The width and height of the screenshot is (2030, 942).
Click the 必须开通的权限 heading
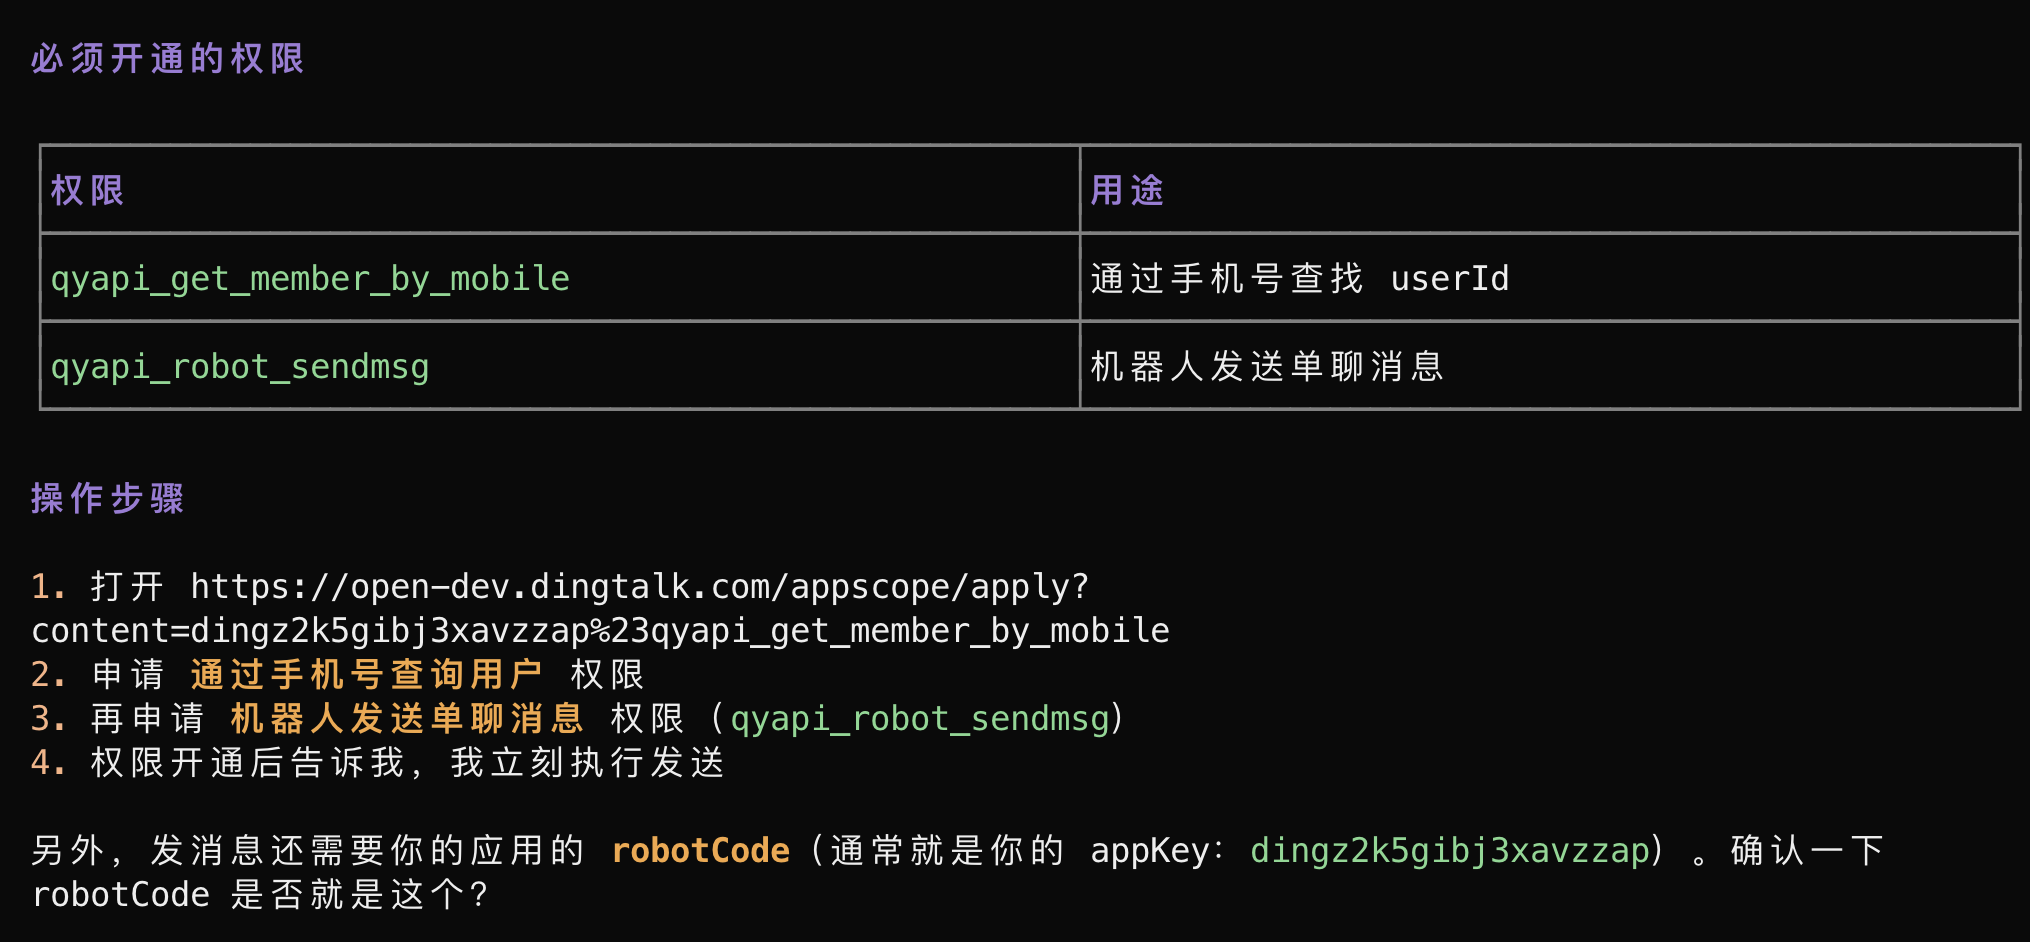[167, 59]
